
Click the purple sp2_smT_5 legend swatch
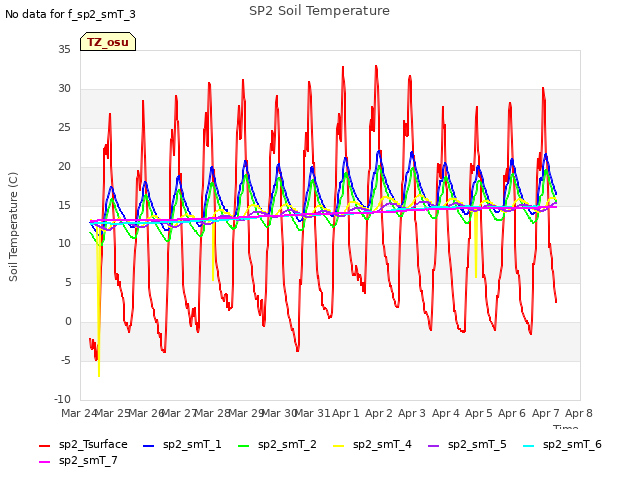tap(433, 446)
